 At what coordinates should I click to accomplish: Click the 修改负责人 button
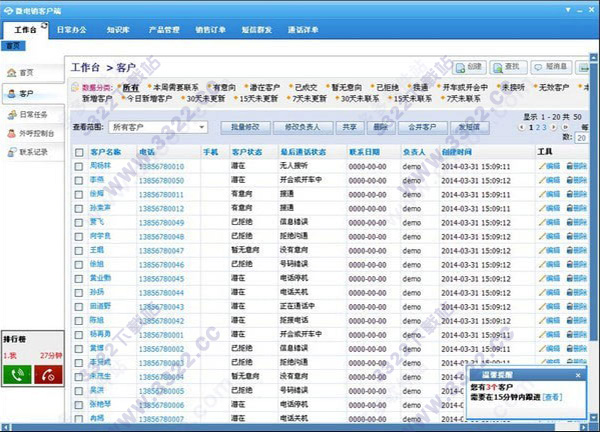pyautogui.click(x=302, y=127)
